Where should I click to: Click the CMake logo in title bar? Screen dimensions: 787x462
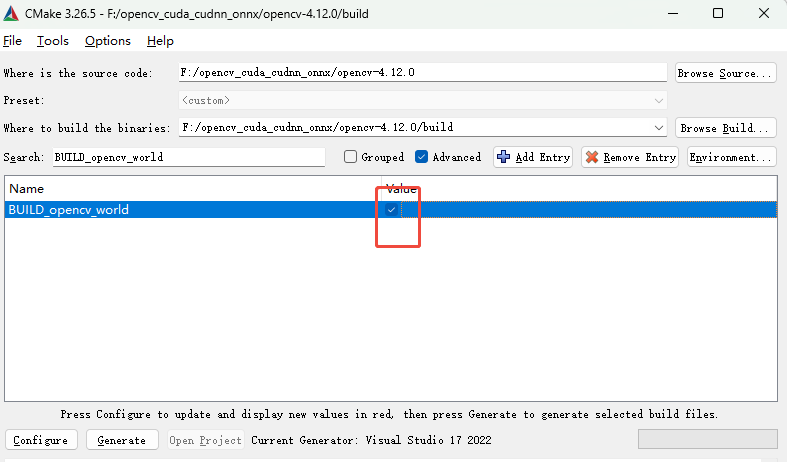(x=11, y=14)
